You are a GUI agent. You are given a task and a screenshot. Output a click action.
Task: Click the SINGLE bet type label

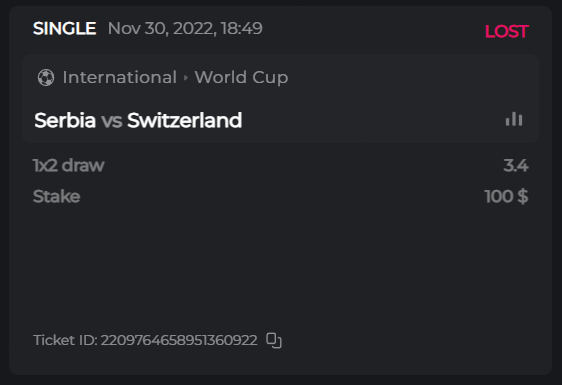[65, 28]
